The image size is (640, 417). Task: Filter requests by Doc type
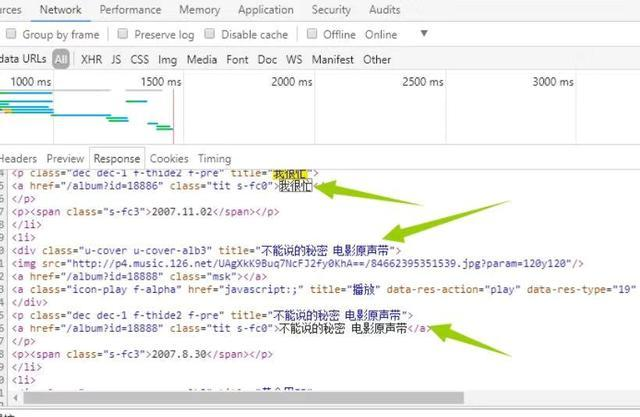(267, 60)
